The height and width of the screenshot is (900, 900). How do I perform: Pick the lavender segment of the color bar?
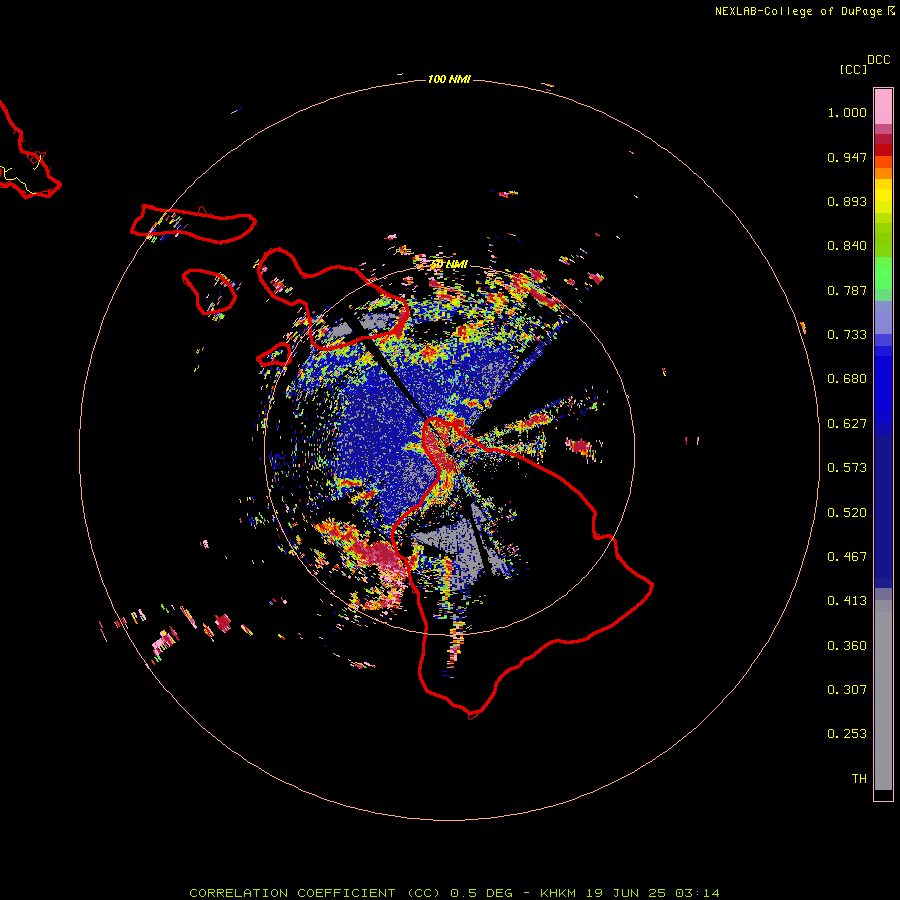(x=883, y=317)
